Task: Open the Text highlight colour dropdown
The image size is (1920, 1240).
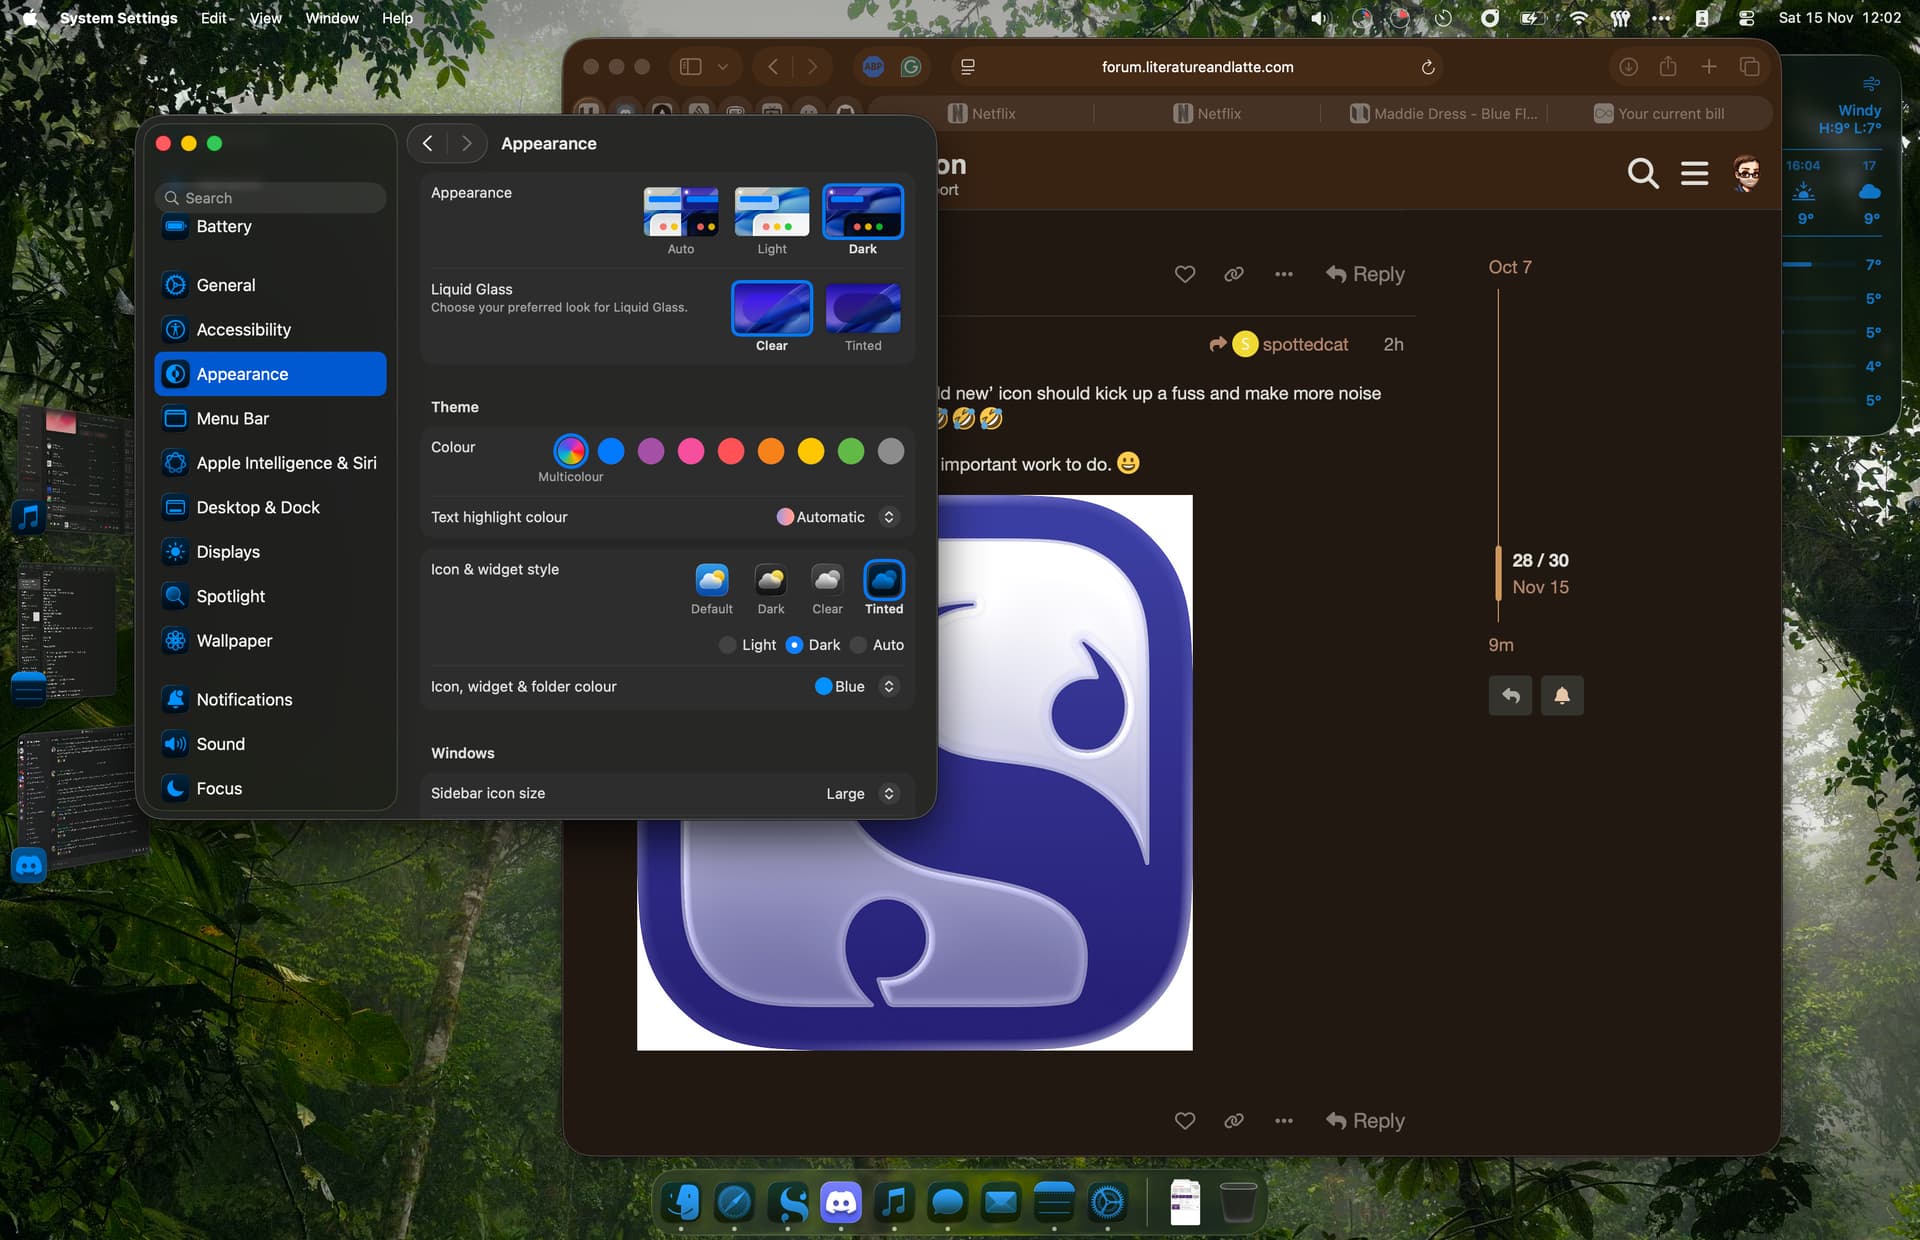Action: (x=888, y=517)
